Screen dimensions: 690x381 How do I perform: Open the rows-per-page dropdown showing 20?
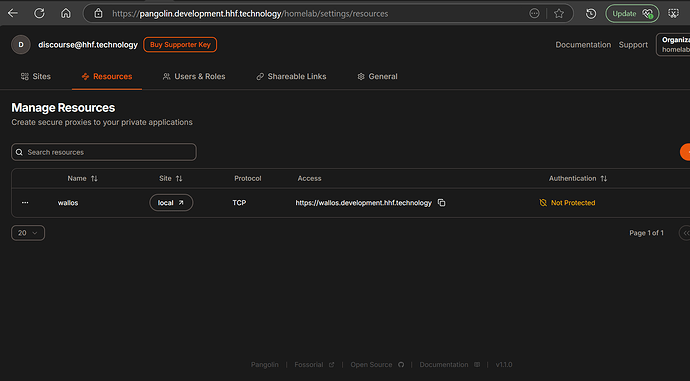coord(28,233)
